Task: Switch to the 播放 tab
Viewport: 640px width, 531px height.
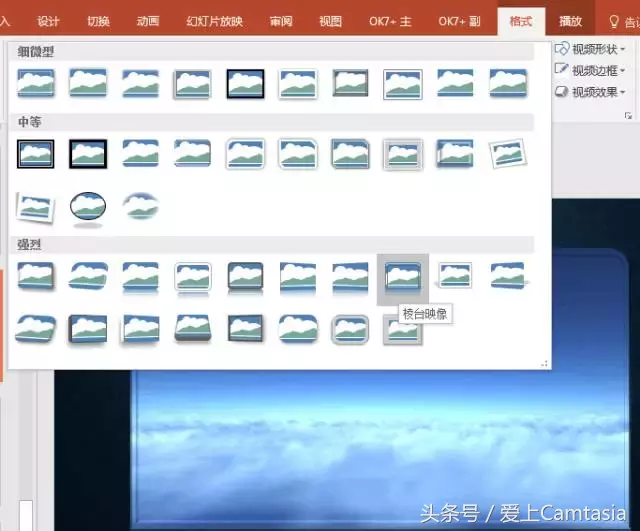Action: point(570,21)
